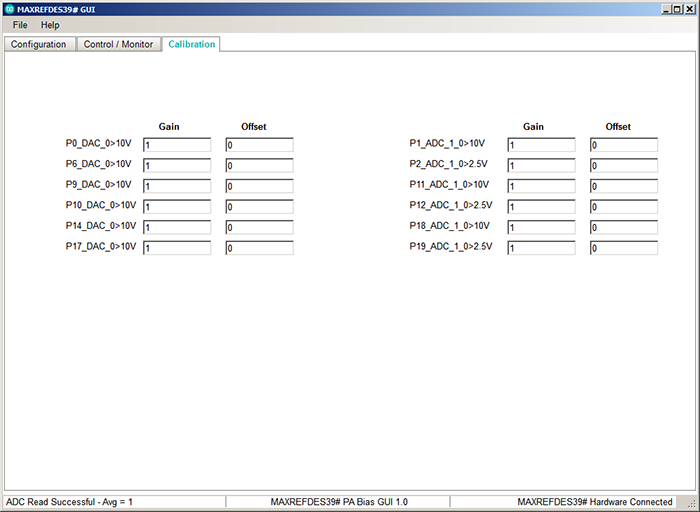This screenshot has width=700, height=512.
Task: Focus the P6_DAC_0>10V Gain input
Action: pos(177,165)
